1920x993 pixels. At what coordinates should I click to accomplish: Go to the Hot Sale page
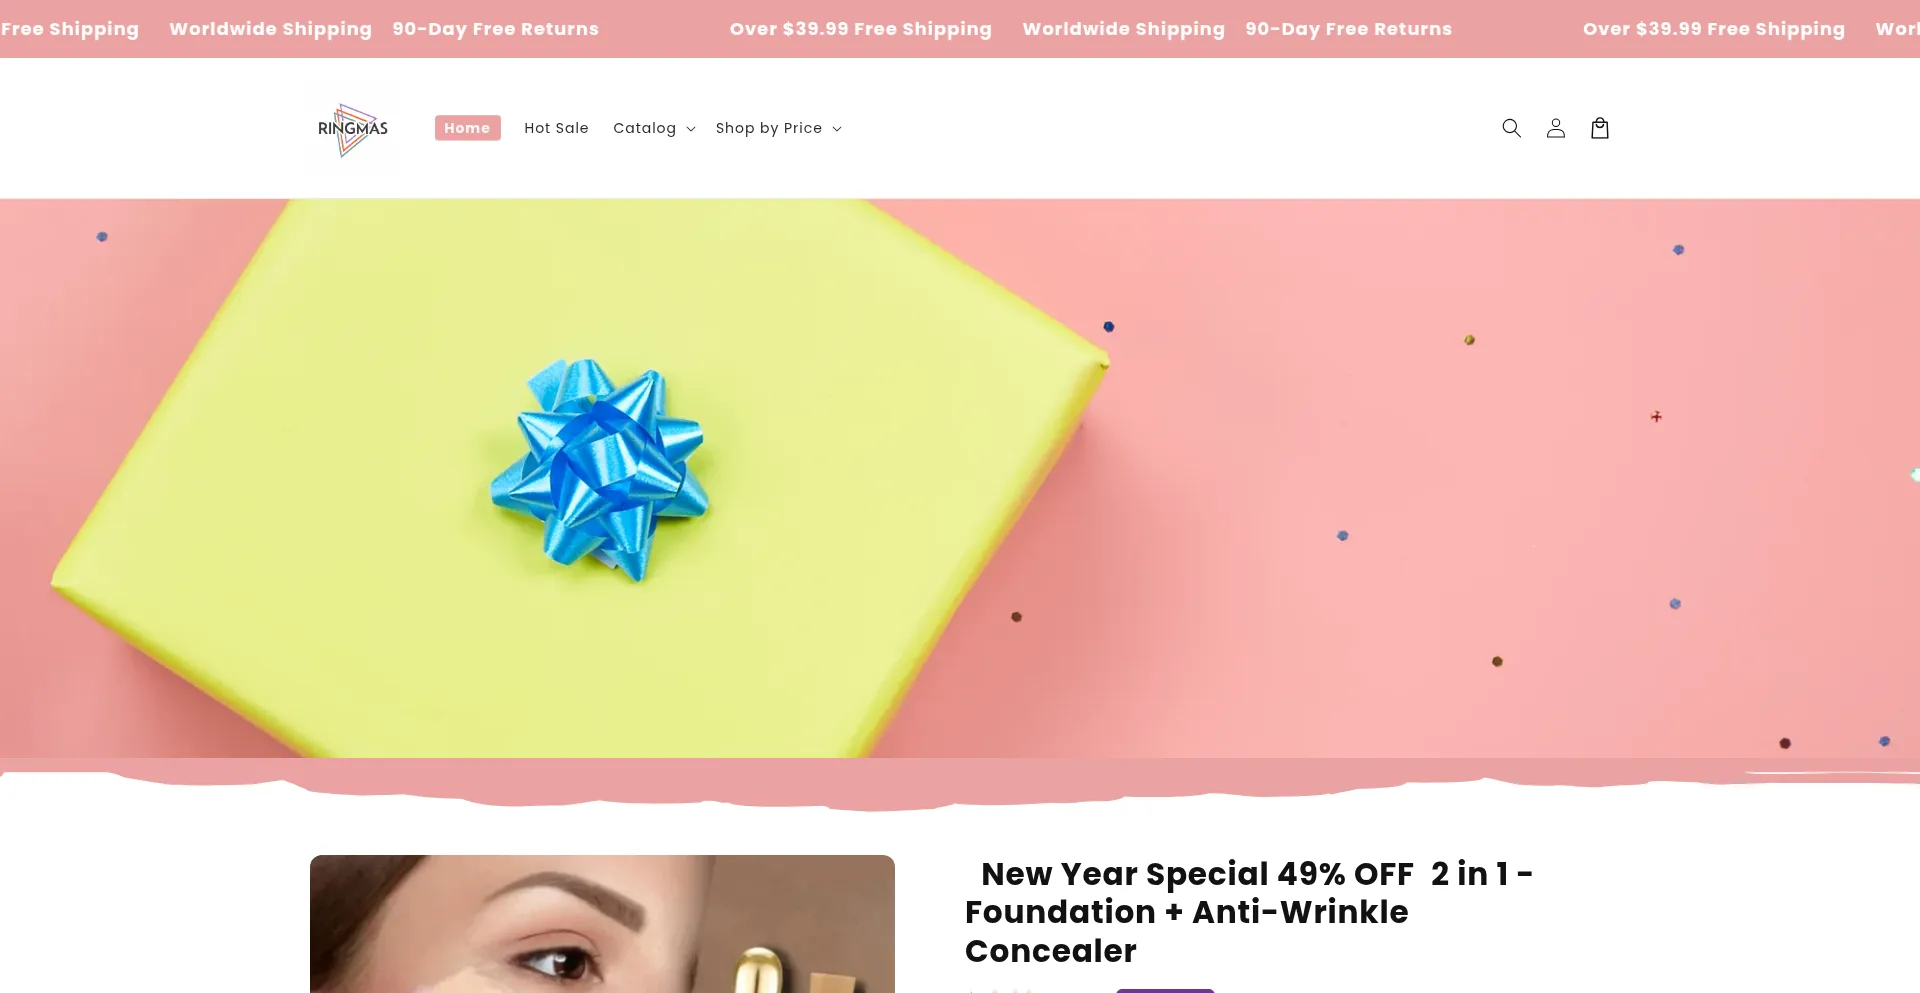point(556,128)
